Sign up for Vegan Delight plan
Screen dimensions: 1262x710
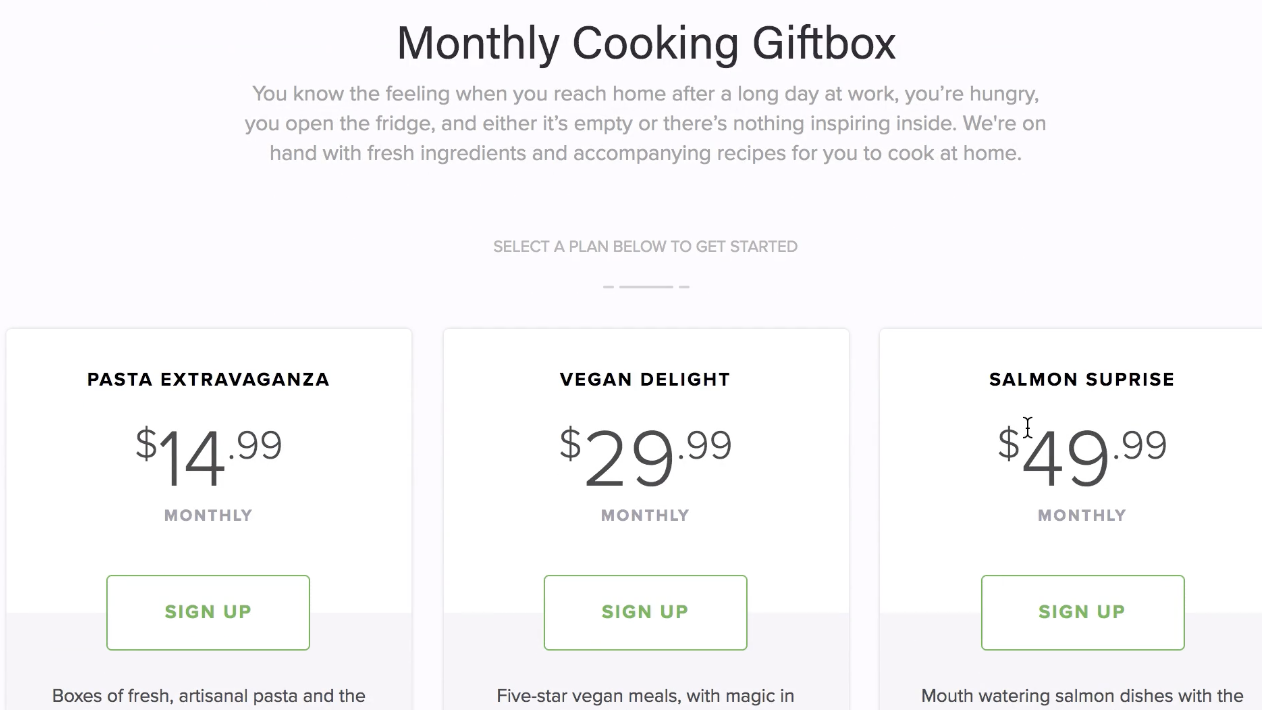pyautogui.click(x=645, y=612)
